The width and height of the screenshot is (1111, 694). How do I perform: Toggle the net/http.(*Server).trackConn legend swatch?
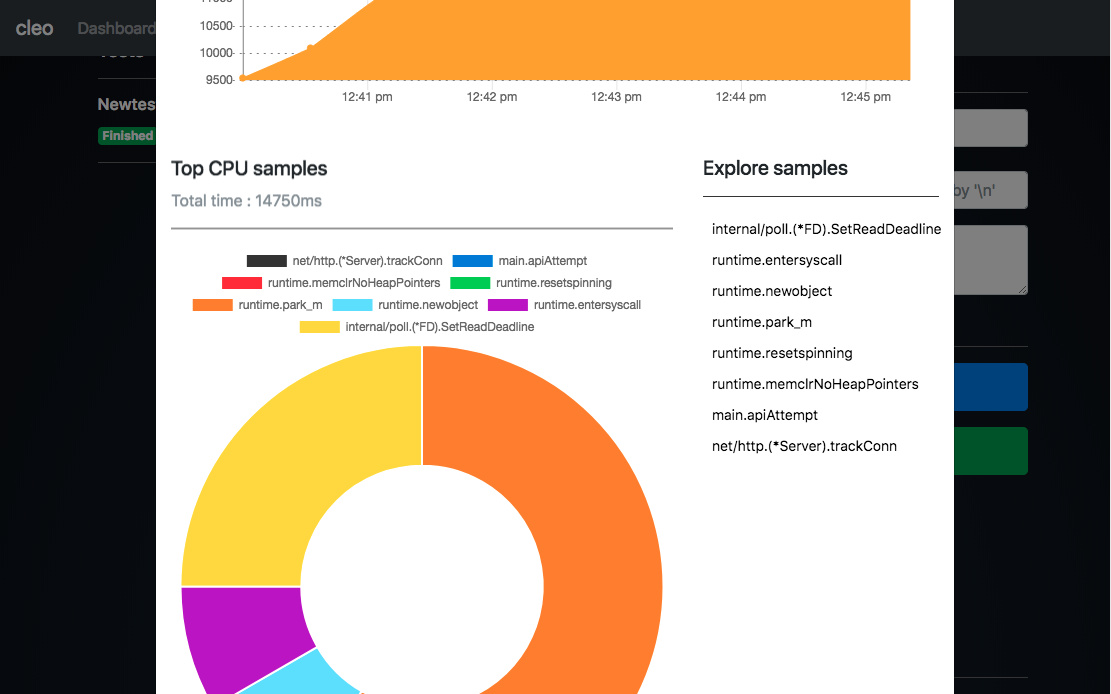tap(266, 261)
